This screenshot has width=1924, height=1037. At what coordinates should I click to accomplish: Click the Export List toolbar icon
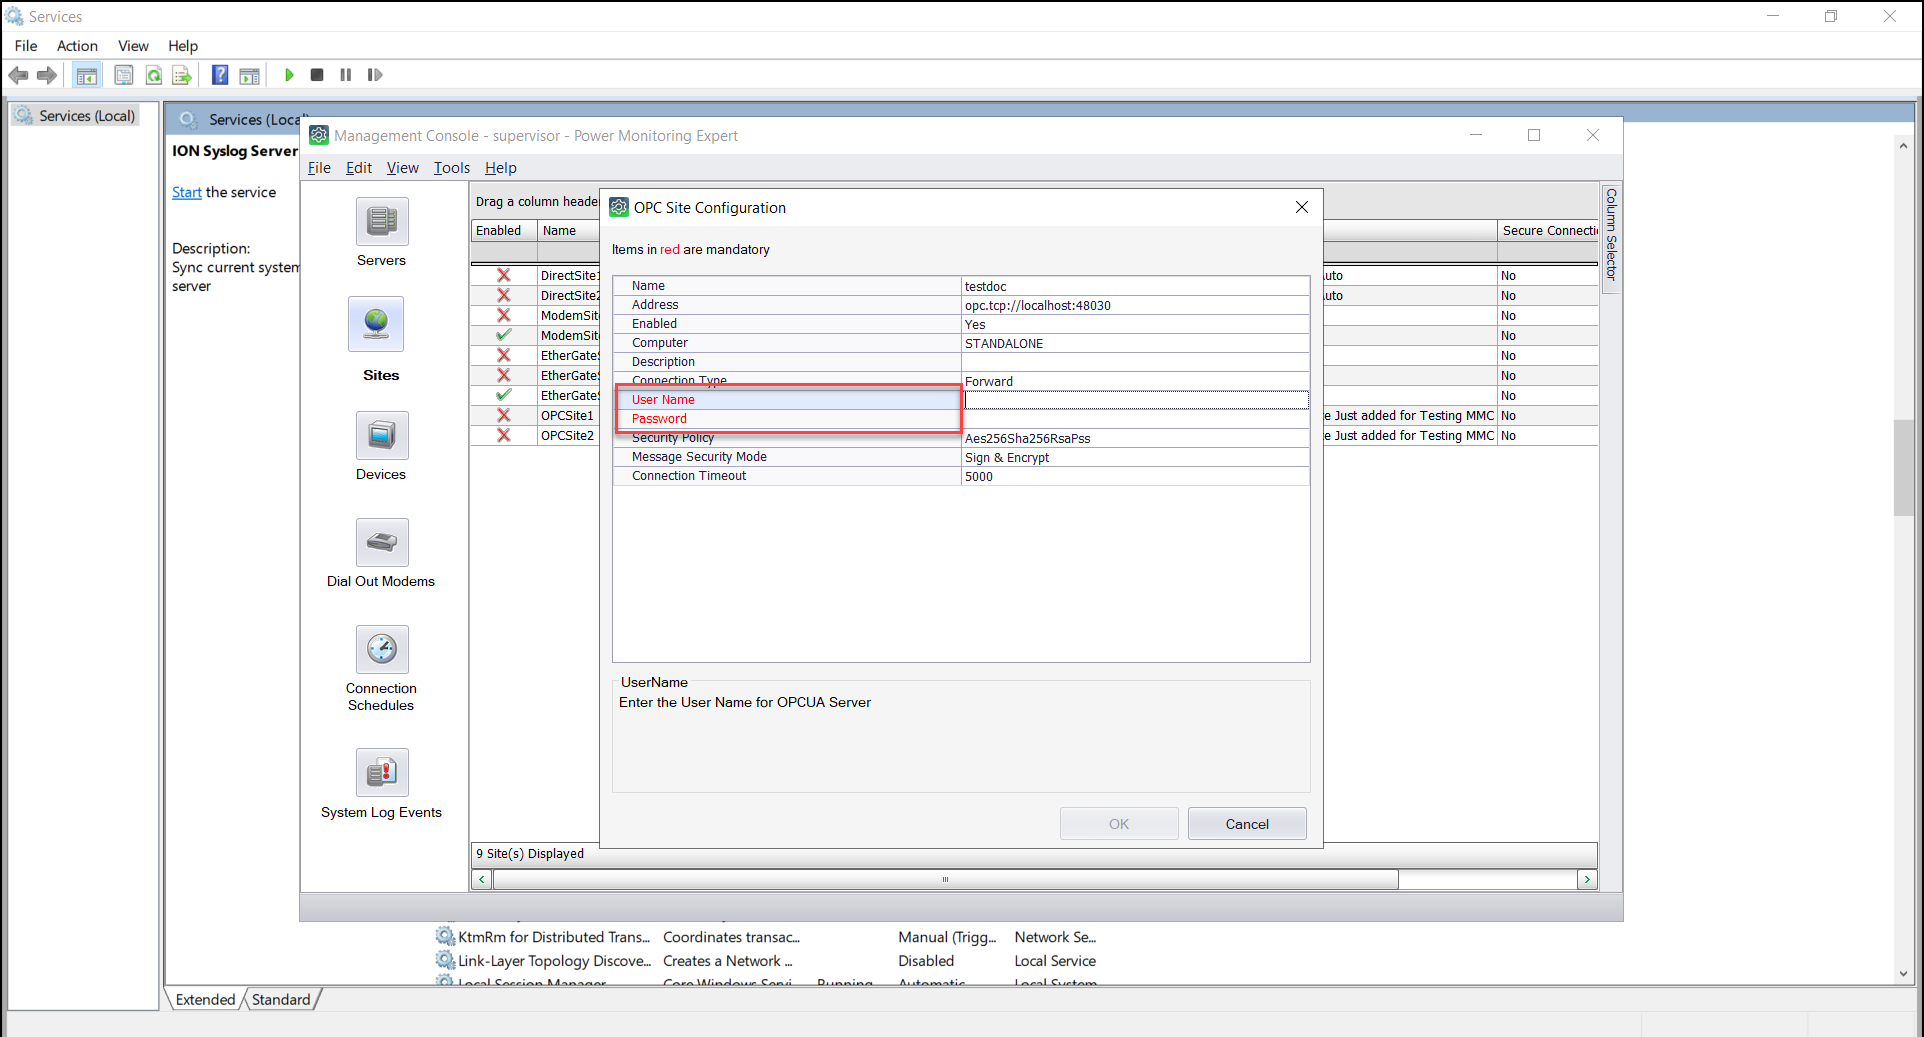click(x=182, y=75)
